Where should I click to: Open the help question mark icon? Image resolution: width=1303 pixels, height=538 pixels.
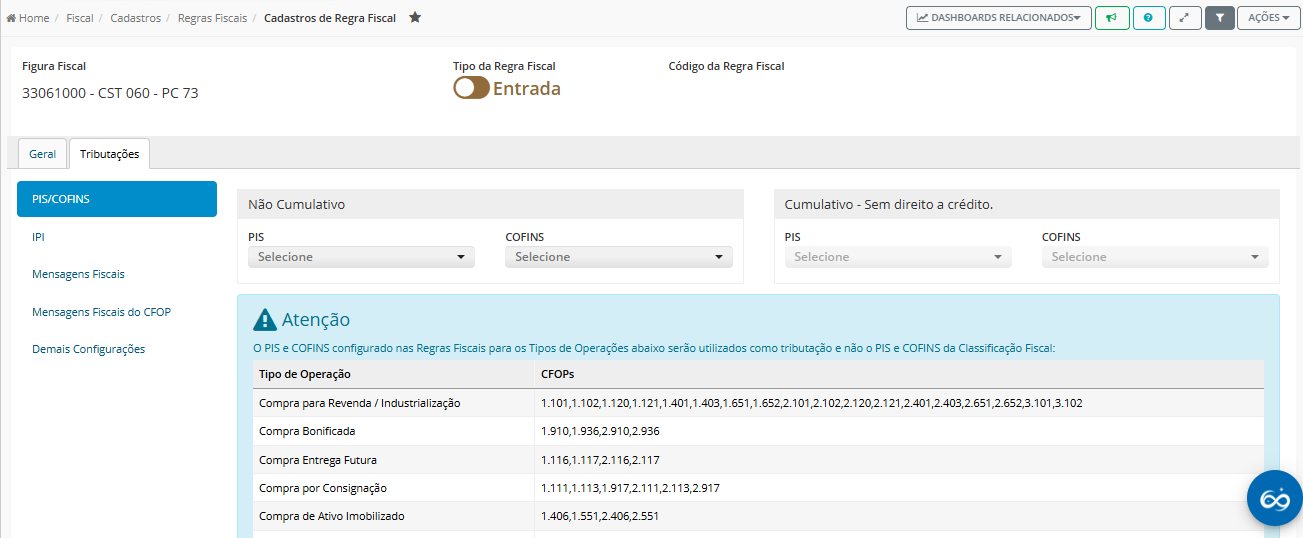1149,18
